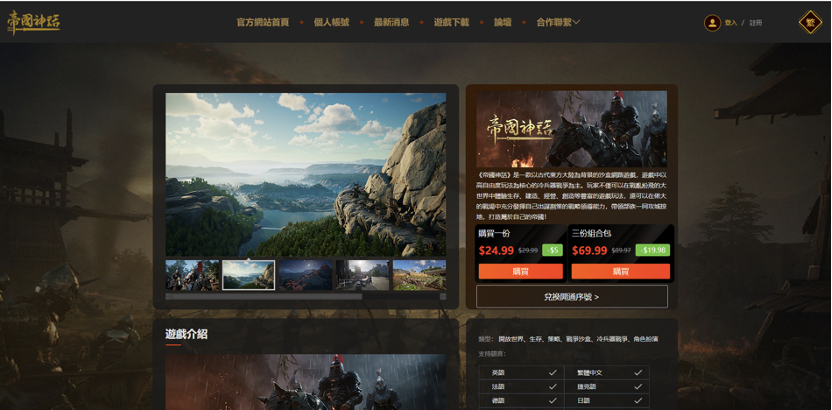Open the 遊戲下載 menu item
Viewport: 832px width, 410px height.
[x=451, y=22]
